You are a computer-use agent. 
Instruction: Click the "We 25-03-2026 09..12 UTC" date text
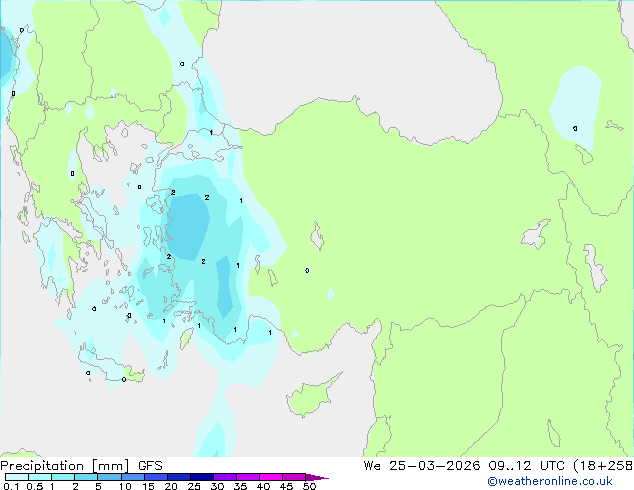[x=464, y=466]
